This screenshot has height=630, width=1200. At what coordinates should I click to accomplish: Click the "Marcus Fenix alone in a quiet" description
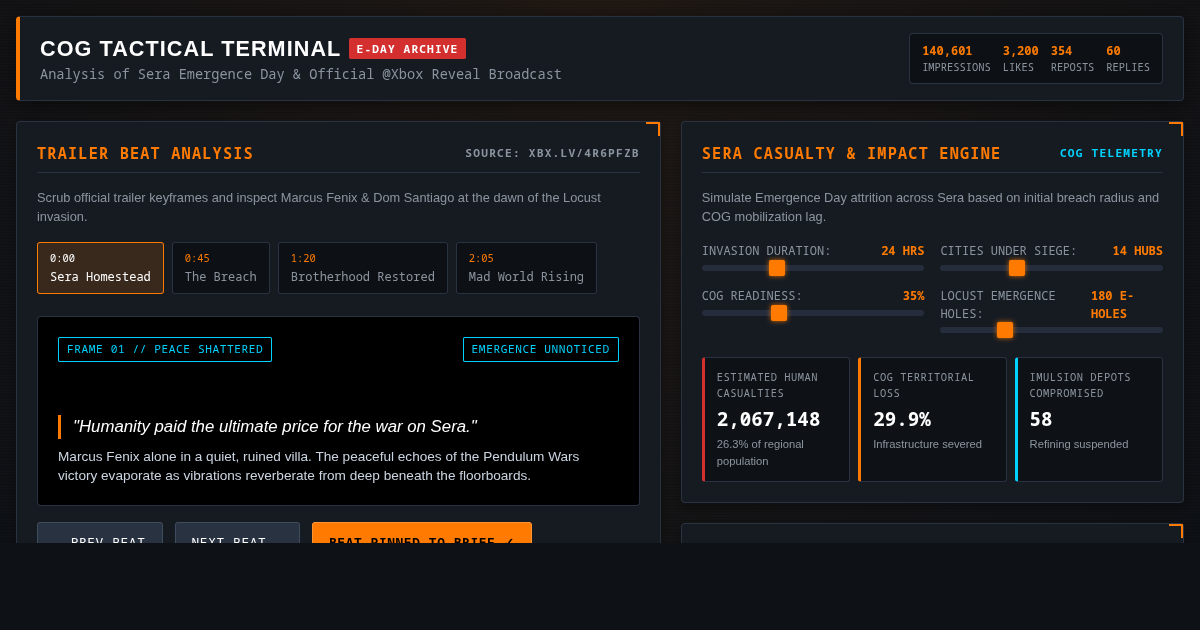318,466
